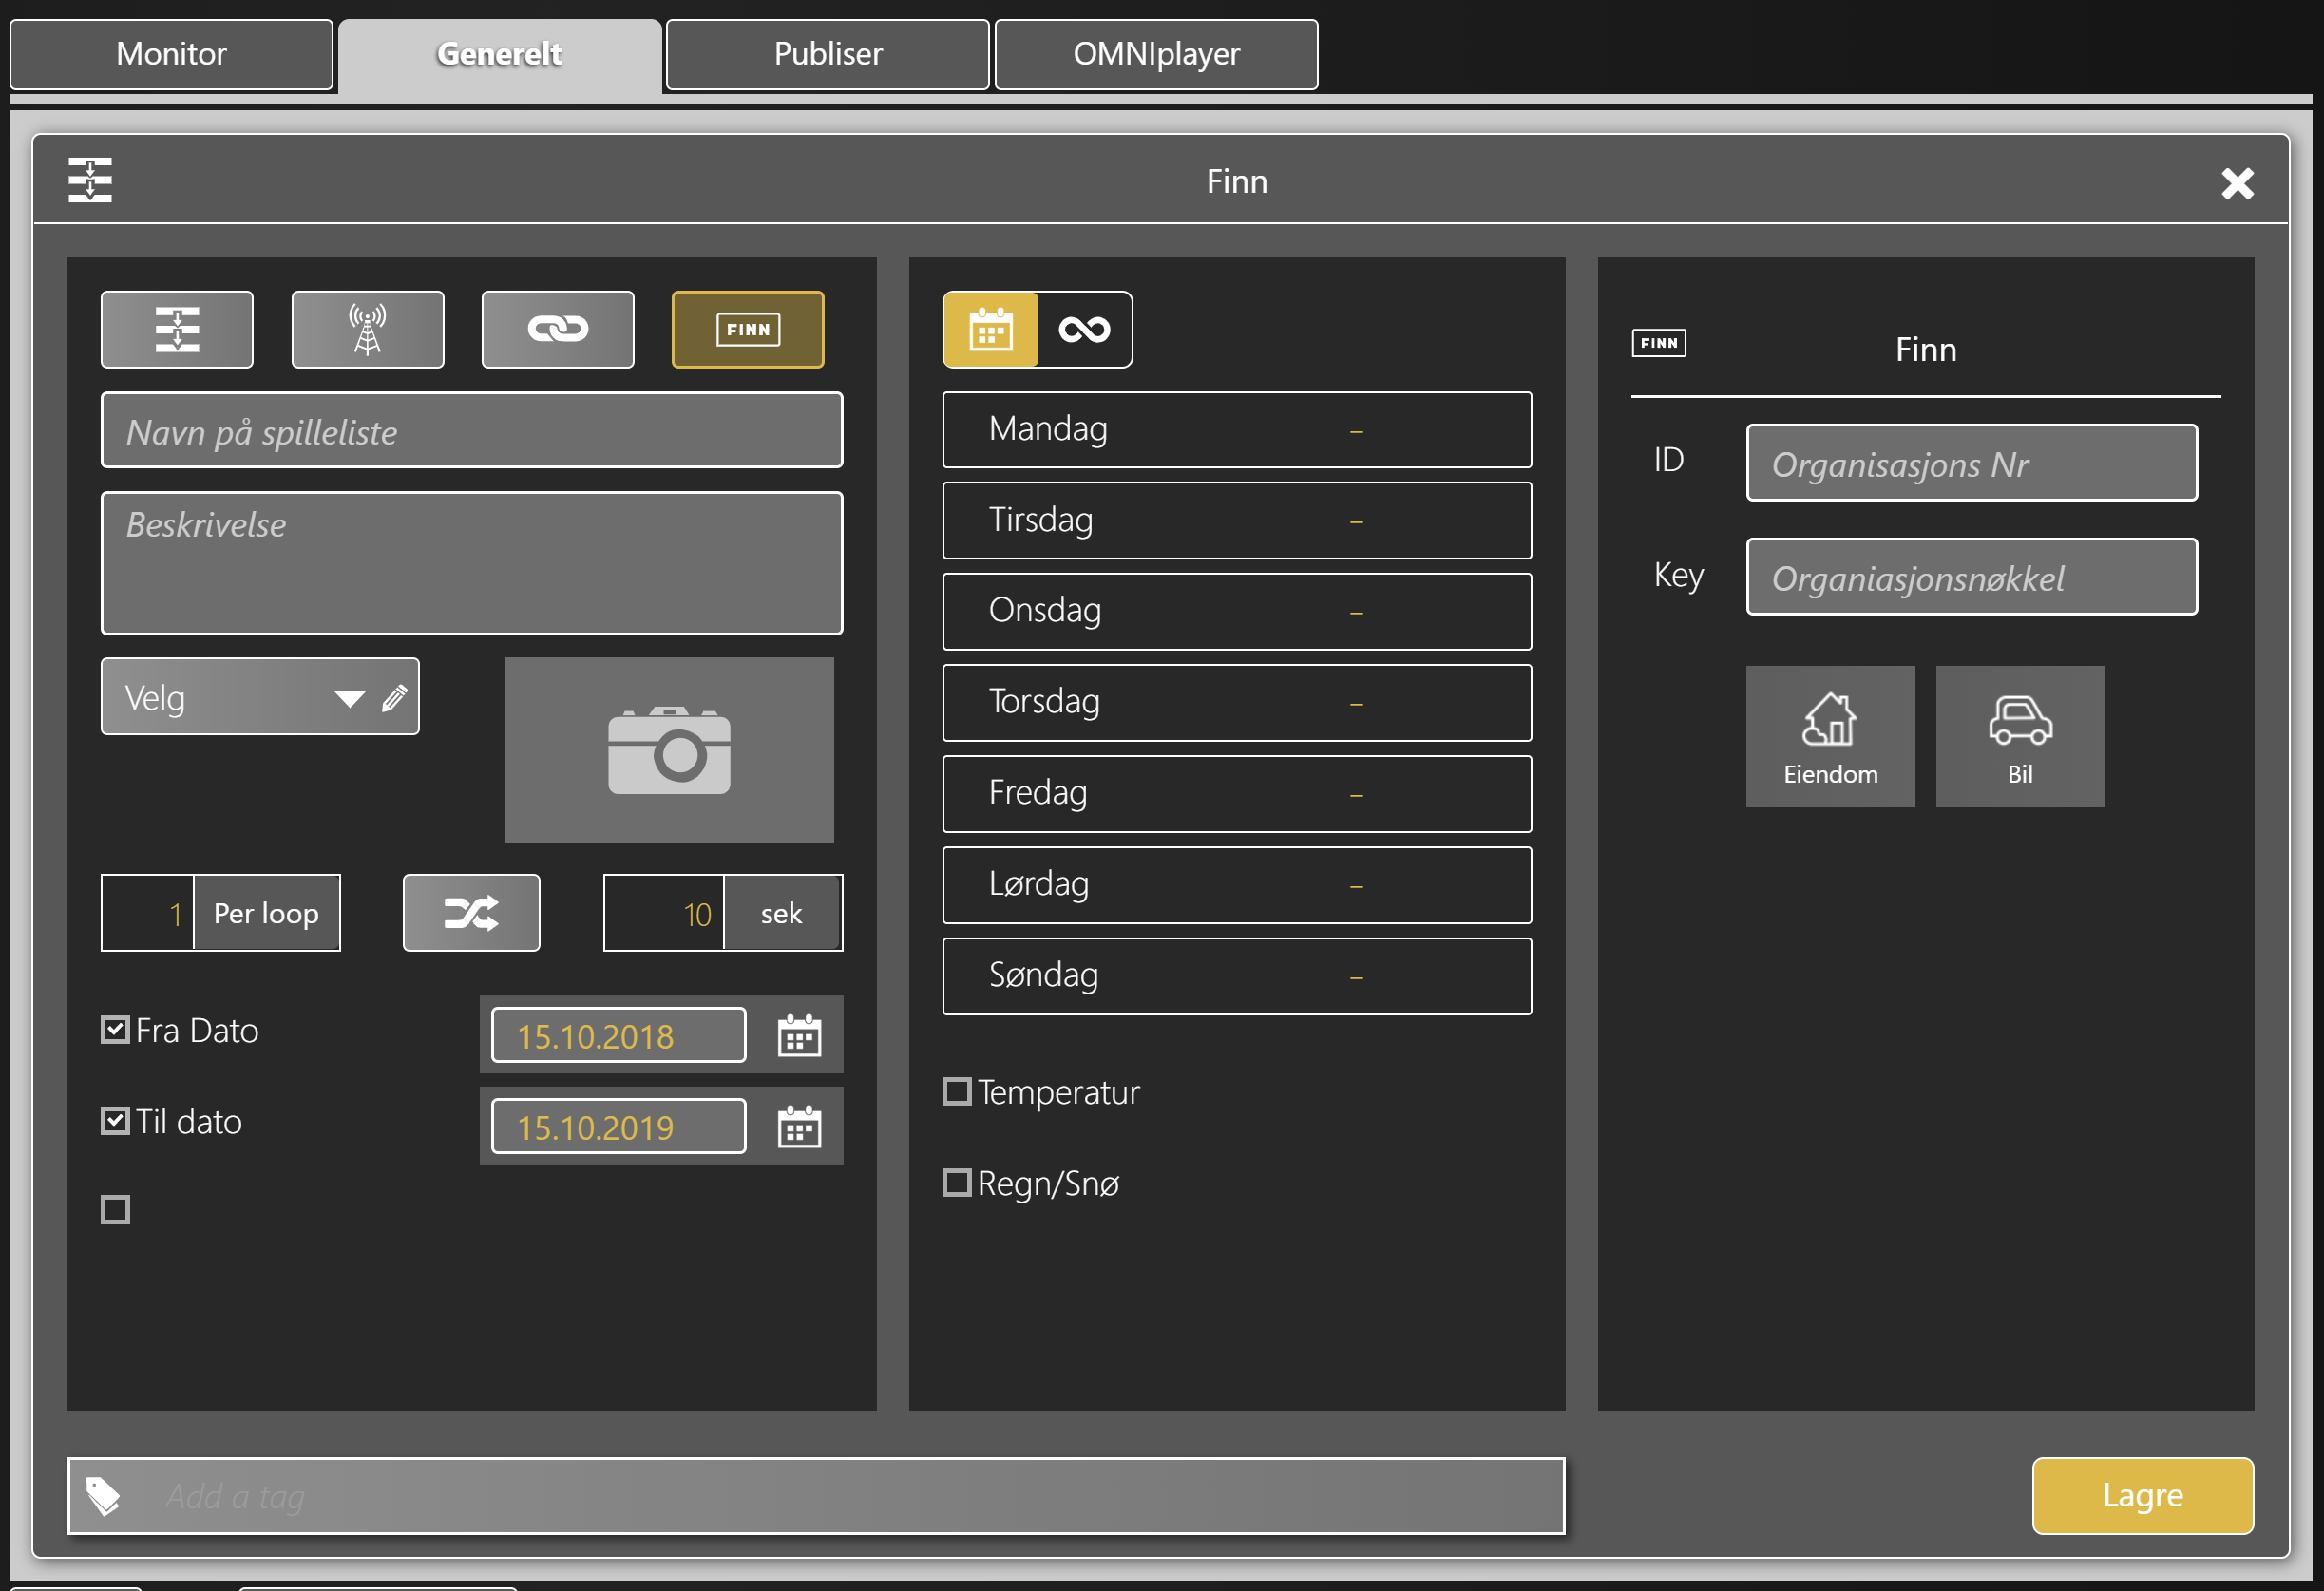Click the pencil edit icon beside Velg
Viewport: 2324px width, 1591px height.
coord(395,697)
